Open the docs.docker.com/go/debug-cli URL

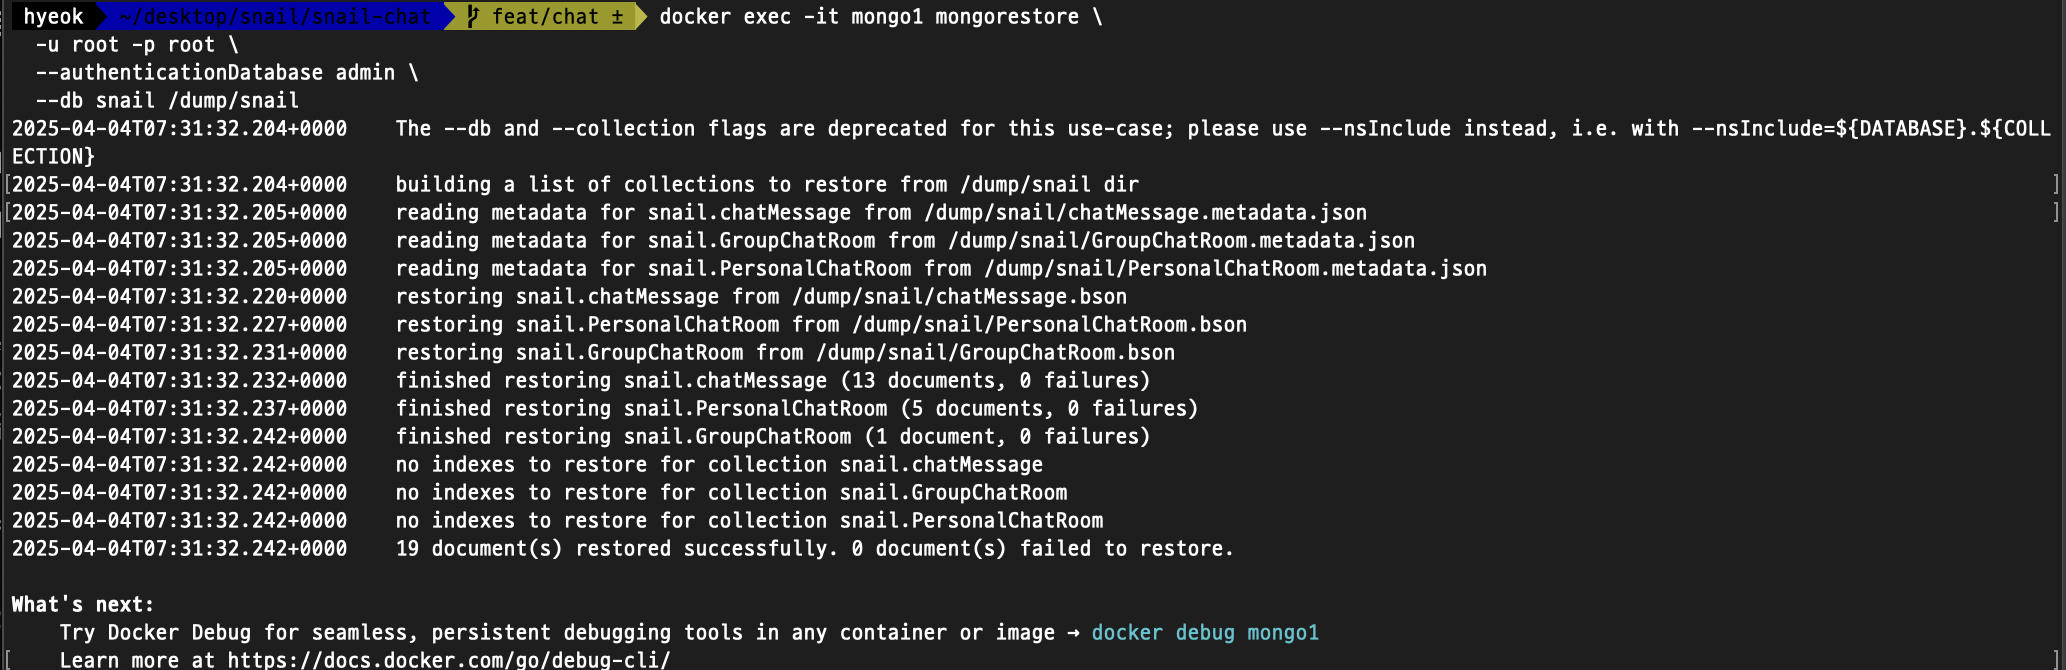coord(448,660)
